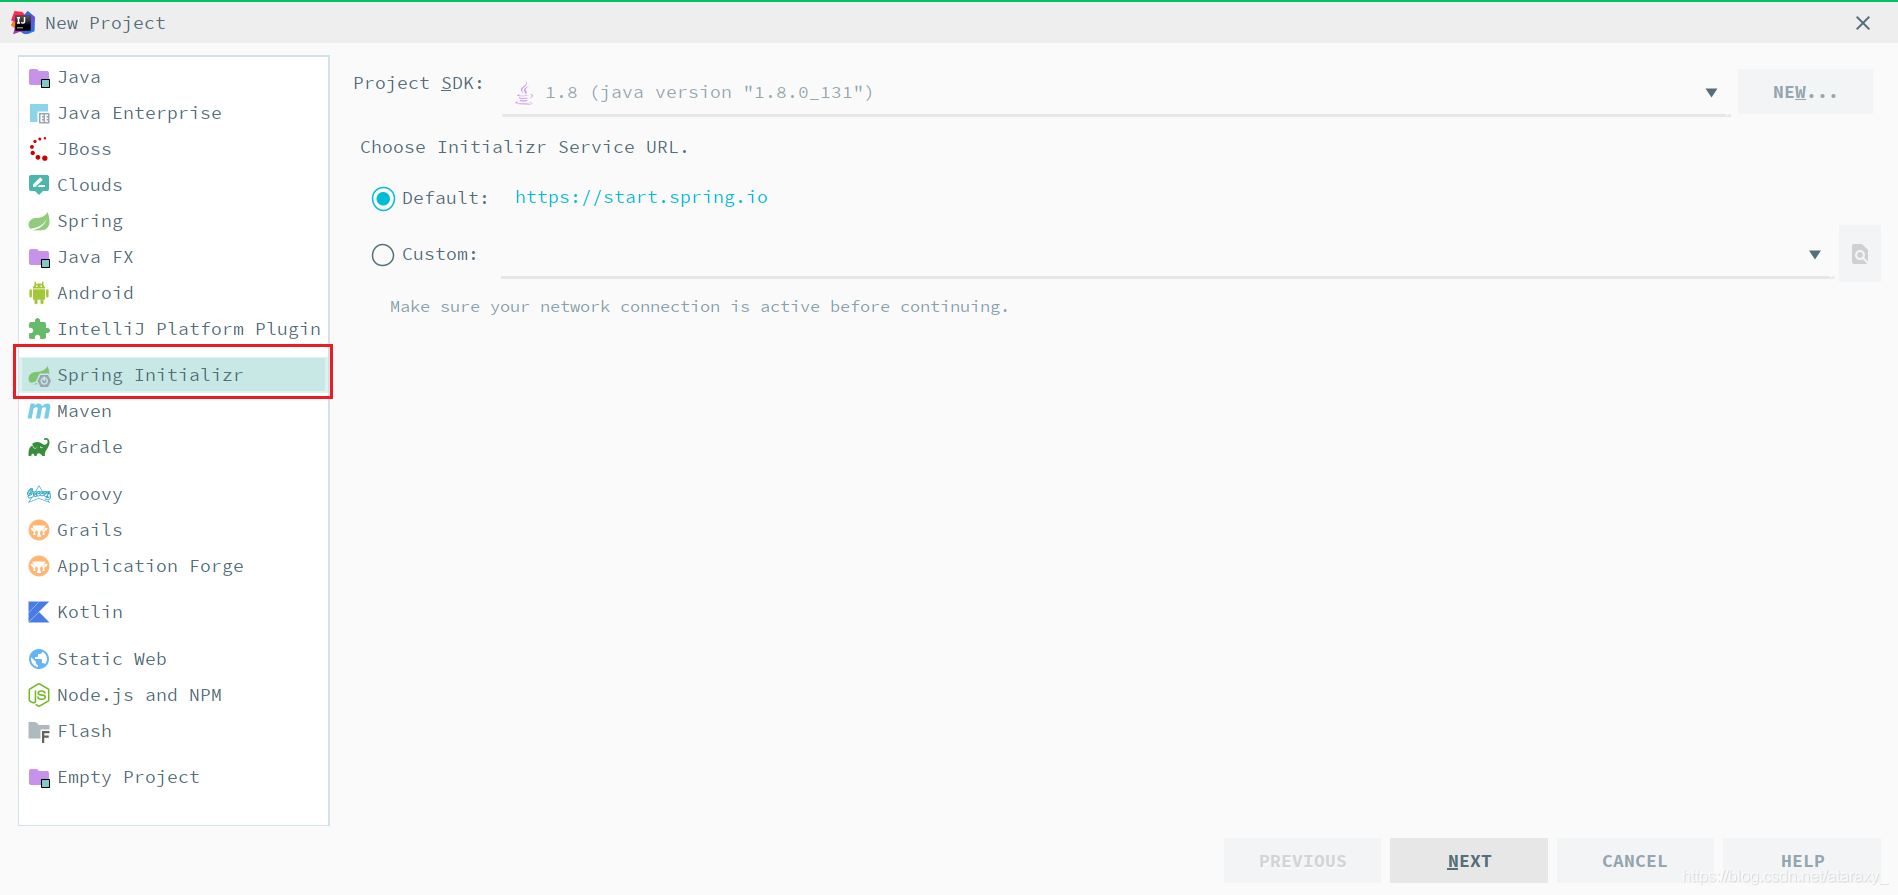Select 'Node.js and NPM' entry
The width and height of the screenshot is (1898, 895).
[174, 695]
